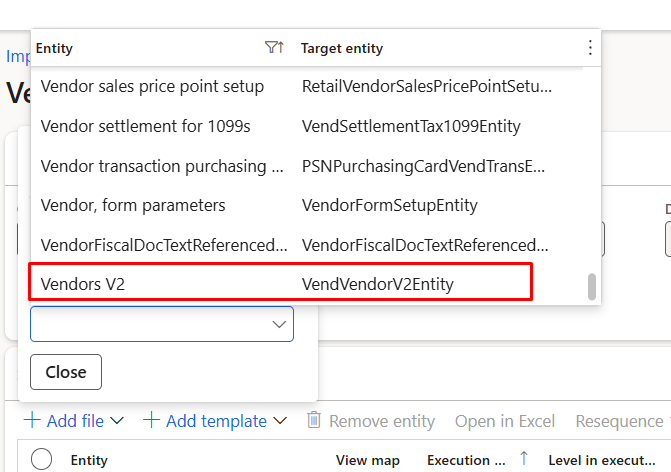Click Open in Excel toolbar button
Screen dimensions: 671x472
(505, 421)
